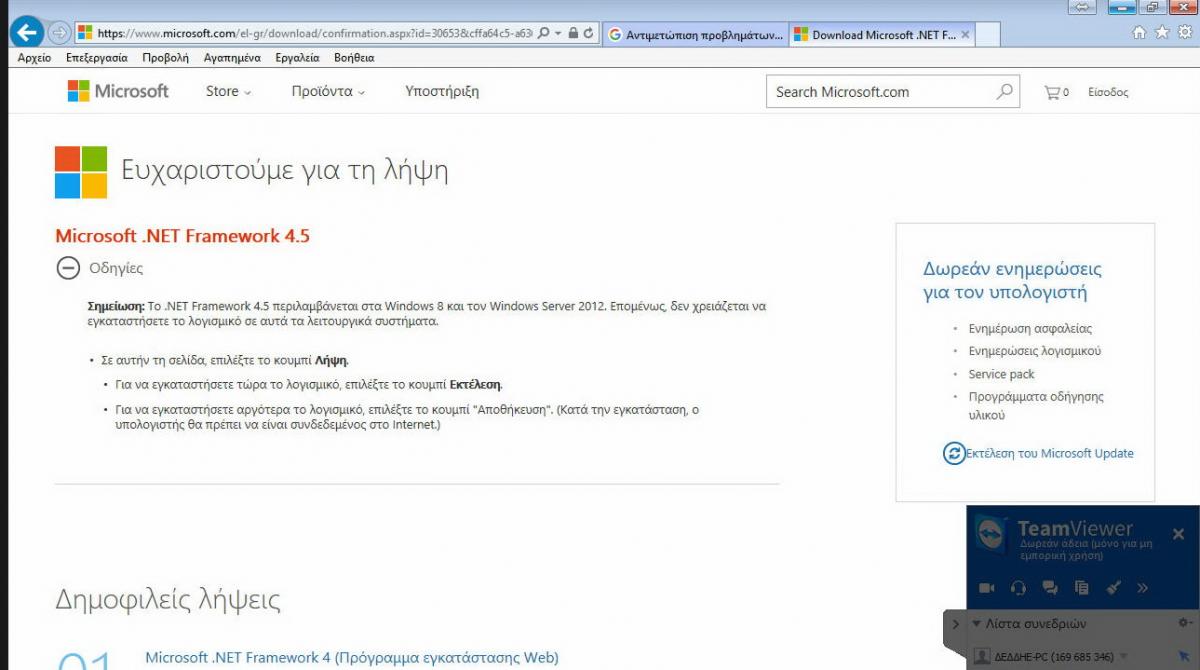Click the TeamViewer whiteboard brush icon

point(1112,588)
